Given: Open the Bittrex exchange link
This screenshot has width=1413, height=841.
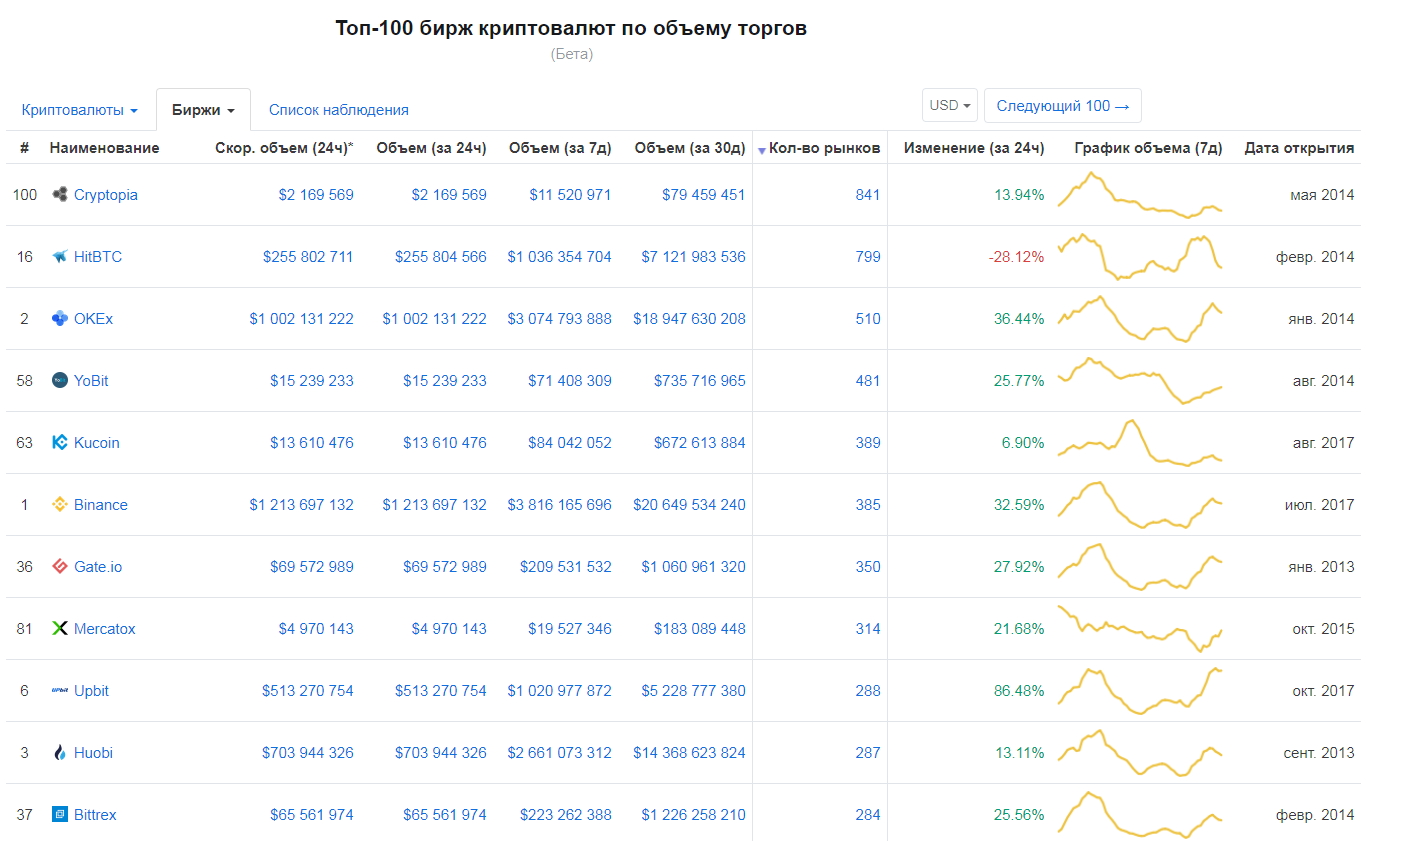Looking at the screenshot, I should [x=95, y=815].
